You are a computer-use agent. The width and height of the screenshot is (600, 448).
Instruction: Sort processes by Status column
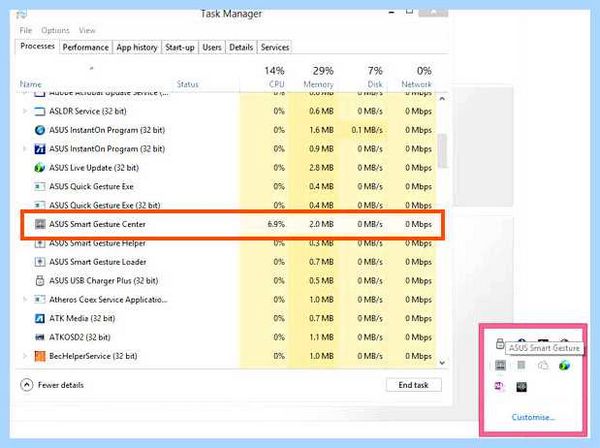(x=188, y=84)
